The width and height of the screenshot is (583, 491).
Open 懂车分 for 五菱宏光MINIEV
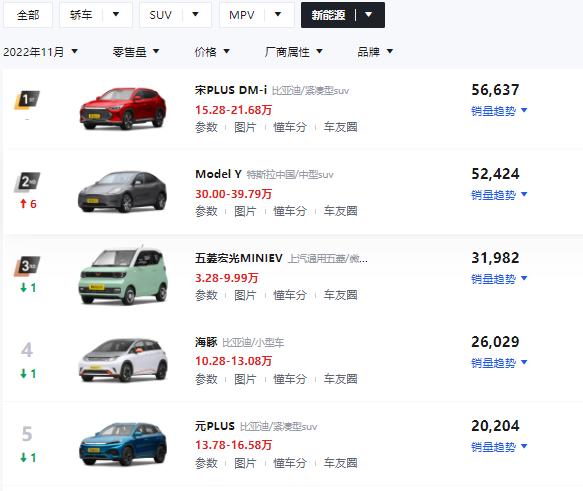(290, 295)
